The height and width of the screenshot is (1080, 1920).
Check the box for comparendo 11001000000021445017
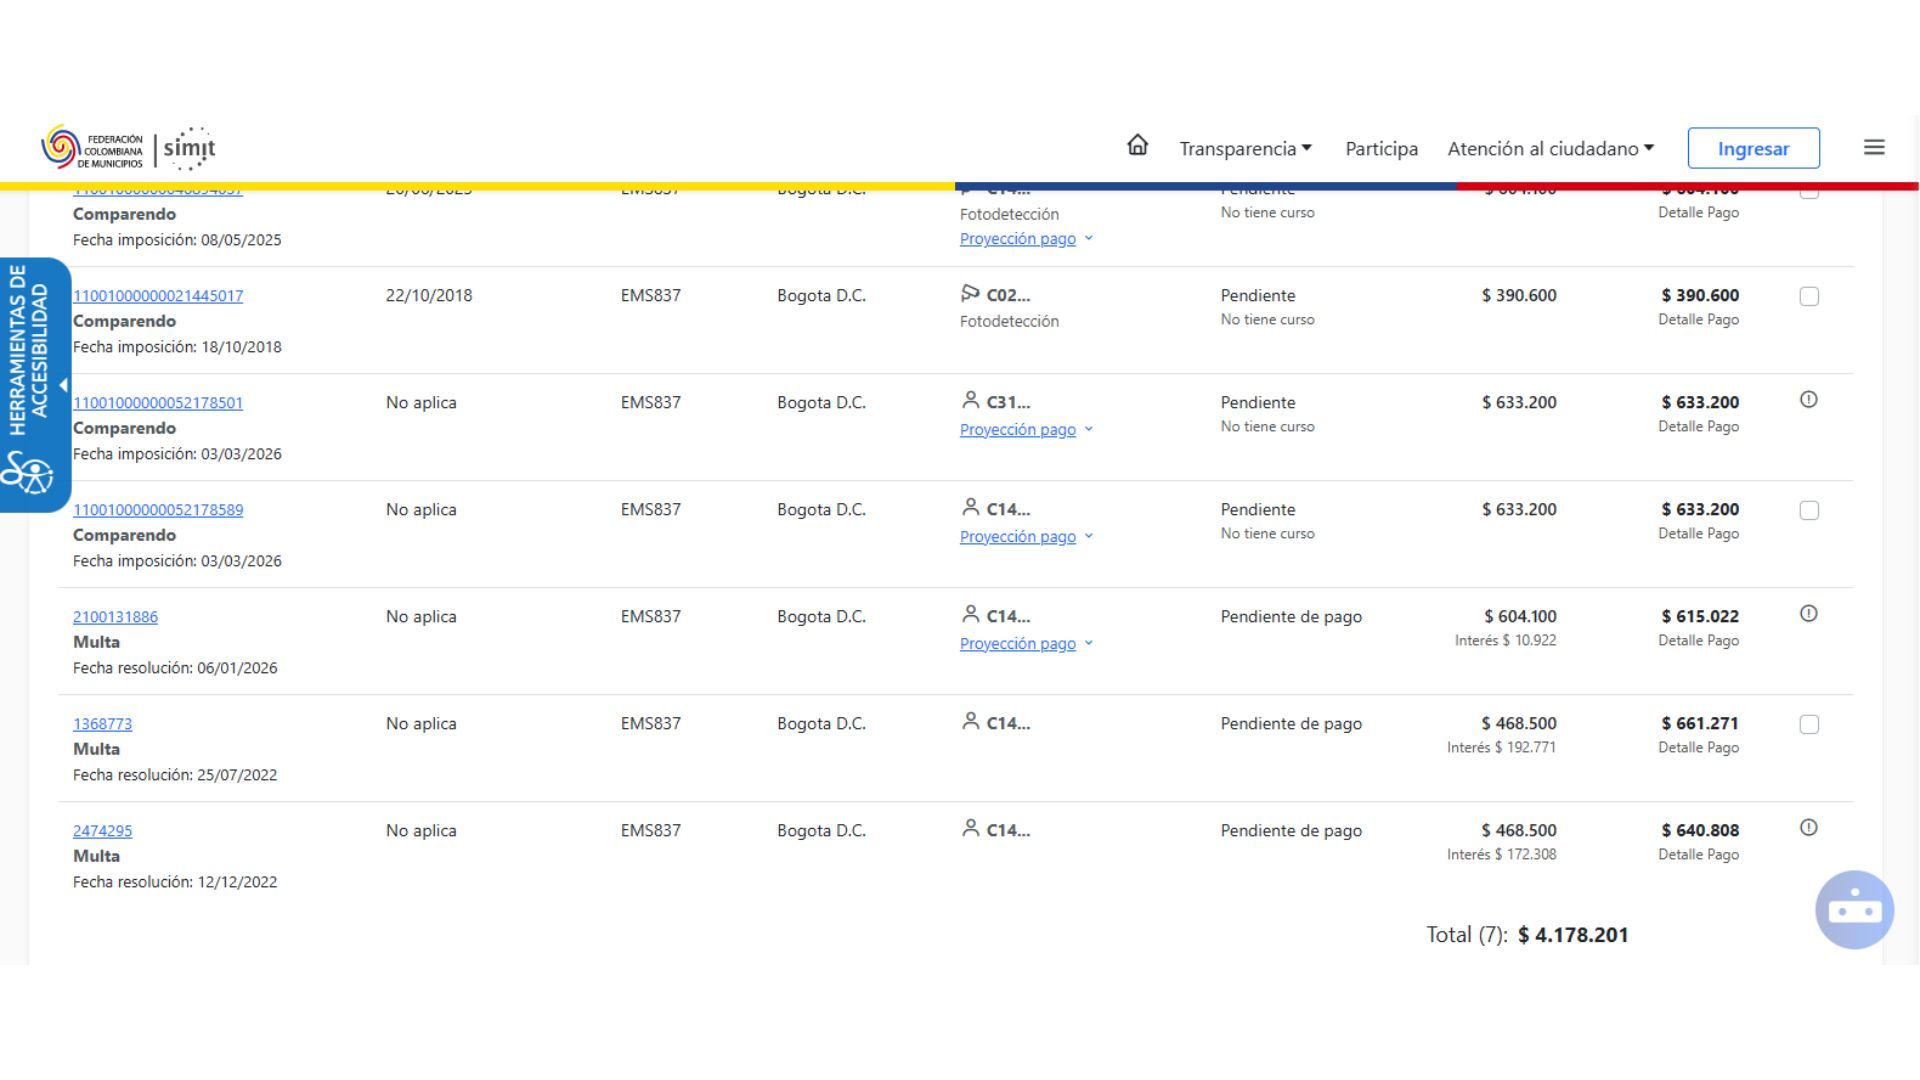pyautogui.click(x=1808, y=297)
